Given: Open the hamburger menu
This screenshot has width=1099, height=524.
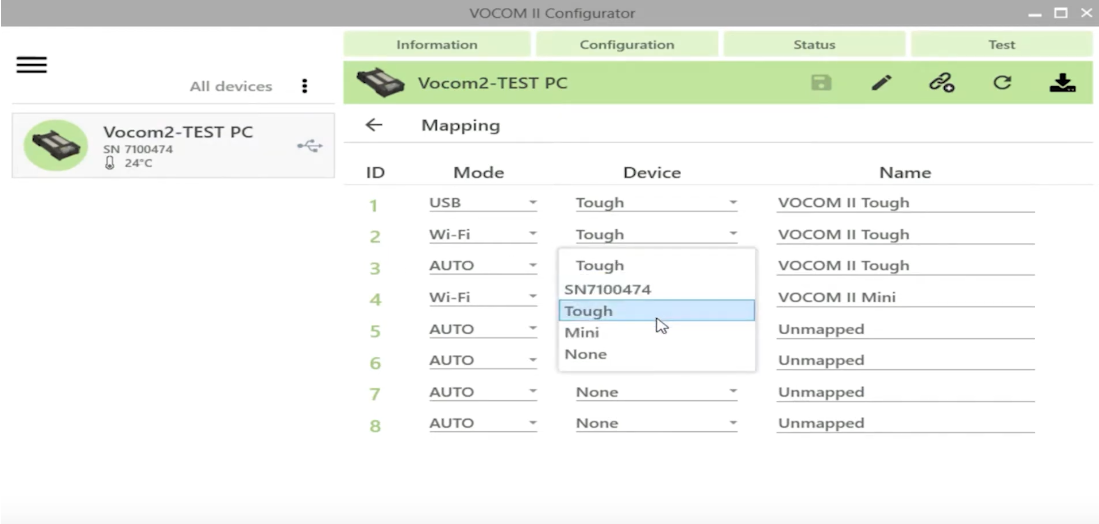Looking at the screenshot, I should coord(32,65).
